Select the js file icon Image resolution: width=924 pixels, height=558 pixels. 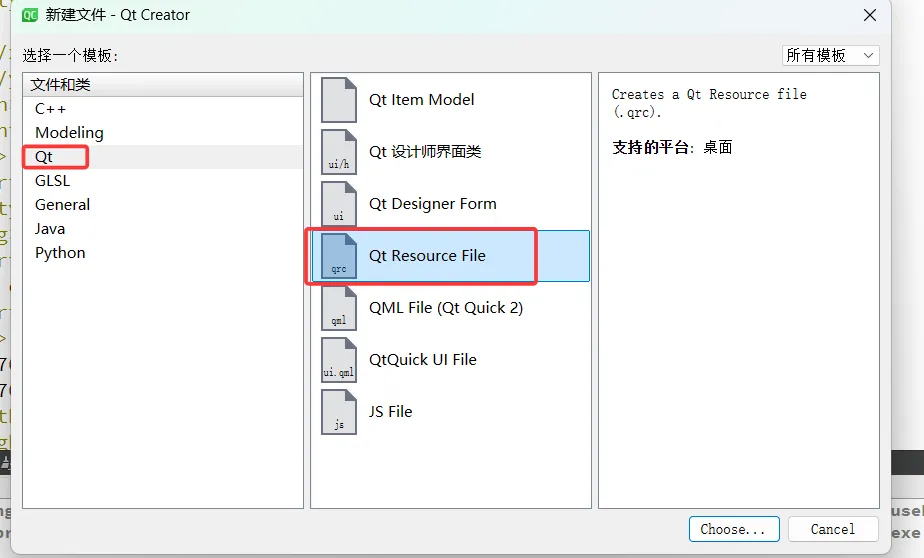coord(339,411)
